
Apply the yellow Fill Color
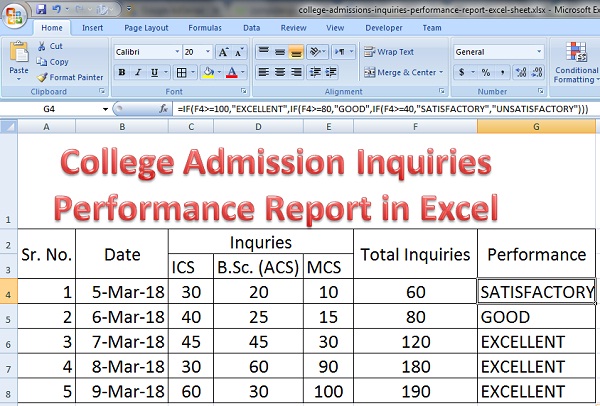pos(208,72)
